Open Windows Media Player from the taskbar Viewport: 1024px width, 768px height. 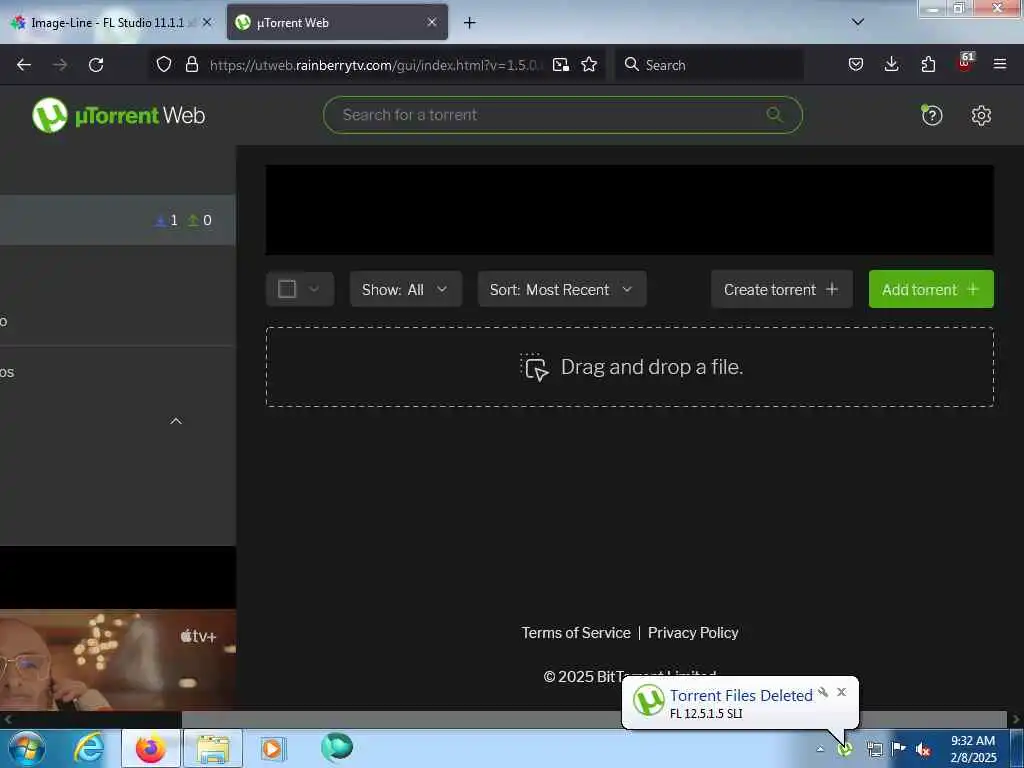tap(272, 748)
